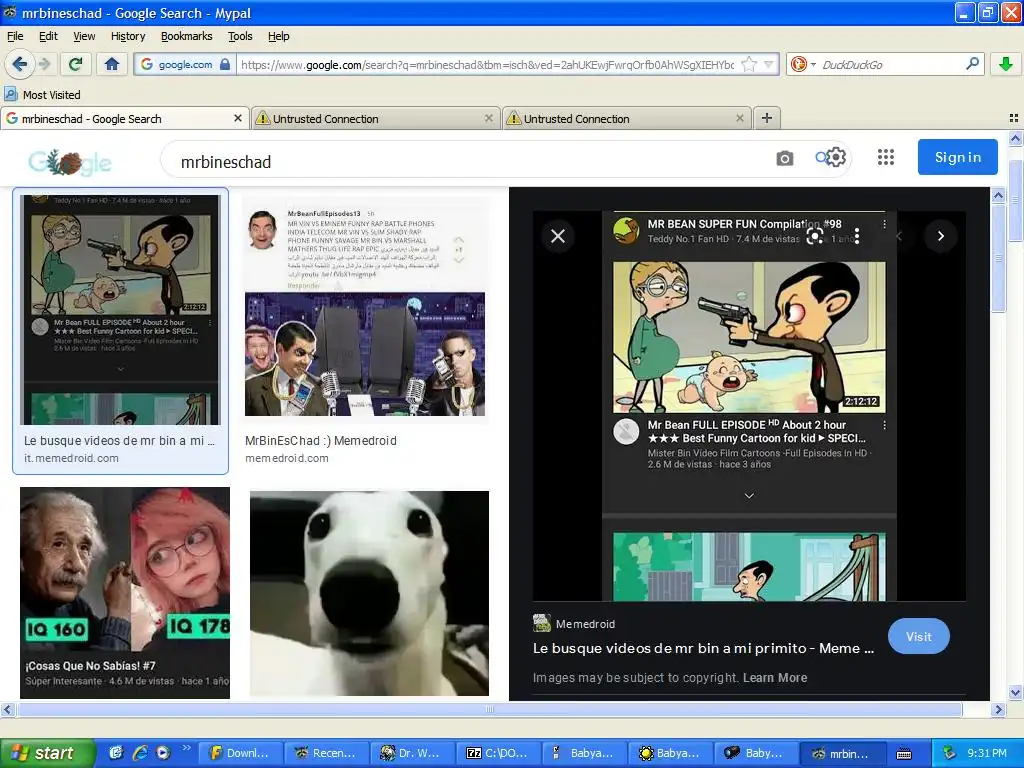
Task: Close the image preview panel with X
Action: pos(558,236)
